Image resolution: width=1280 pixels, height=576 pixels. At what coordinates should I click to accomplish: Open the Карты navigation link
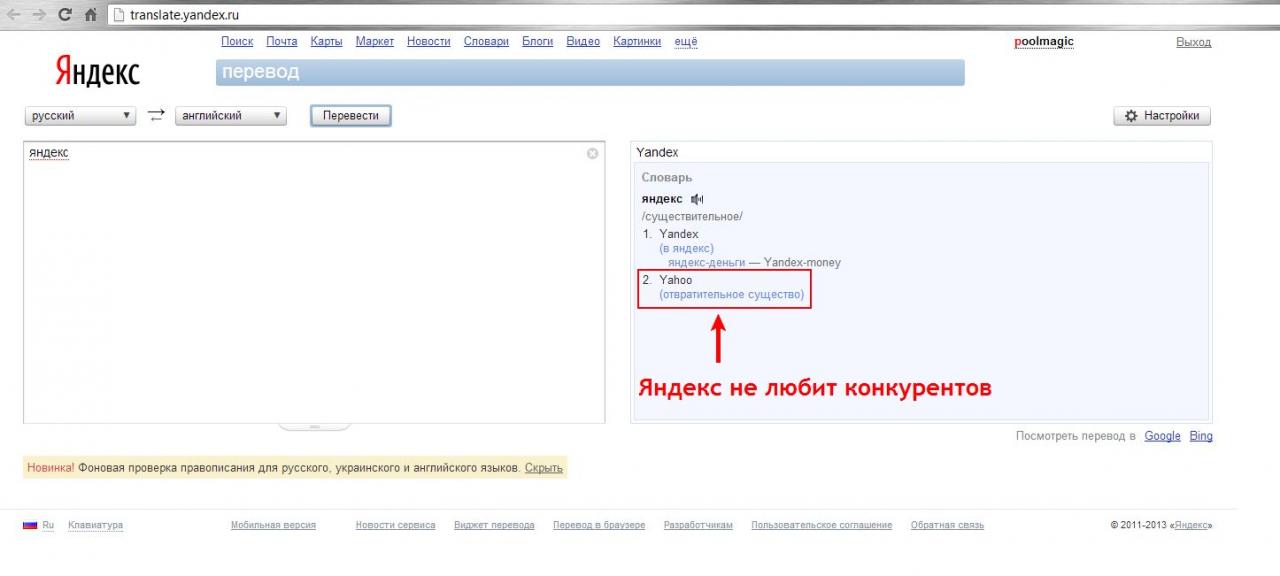pyautogui.click(x=326, y=41)
